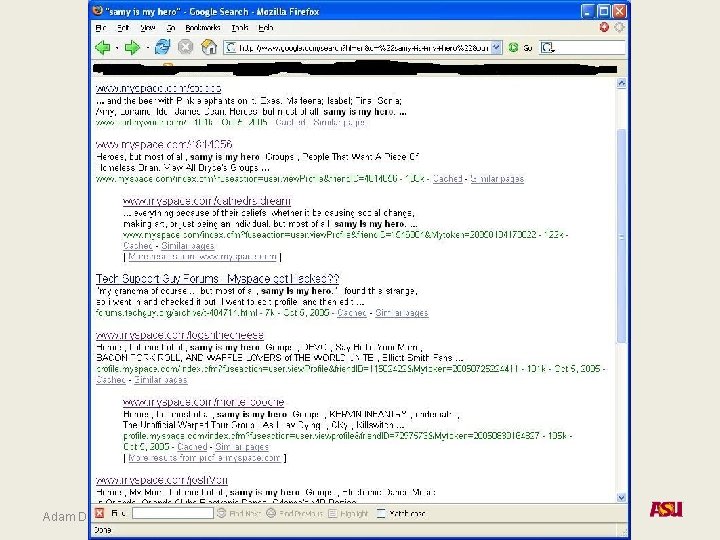
Task: Expand the URL address bar dropdown
Action: point(496,47)
